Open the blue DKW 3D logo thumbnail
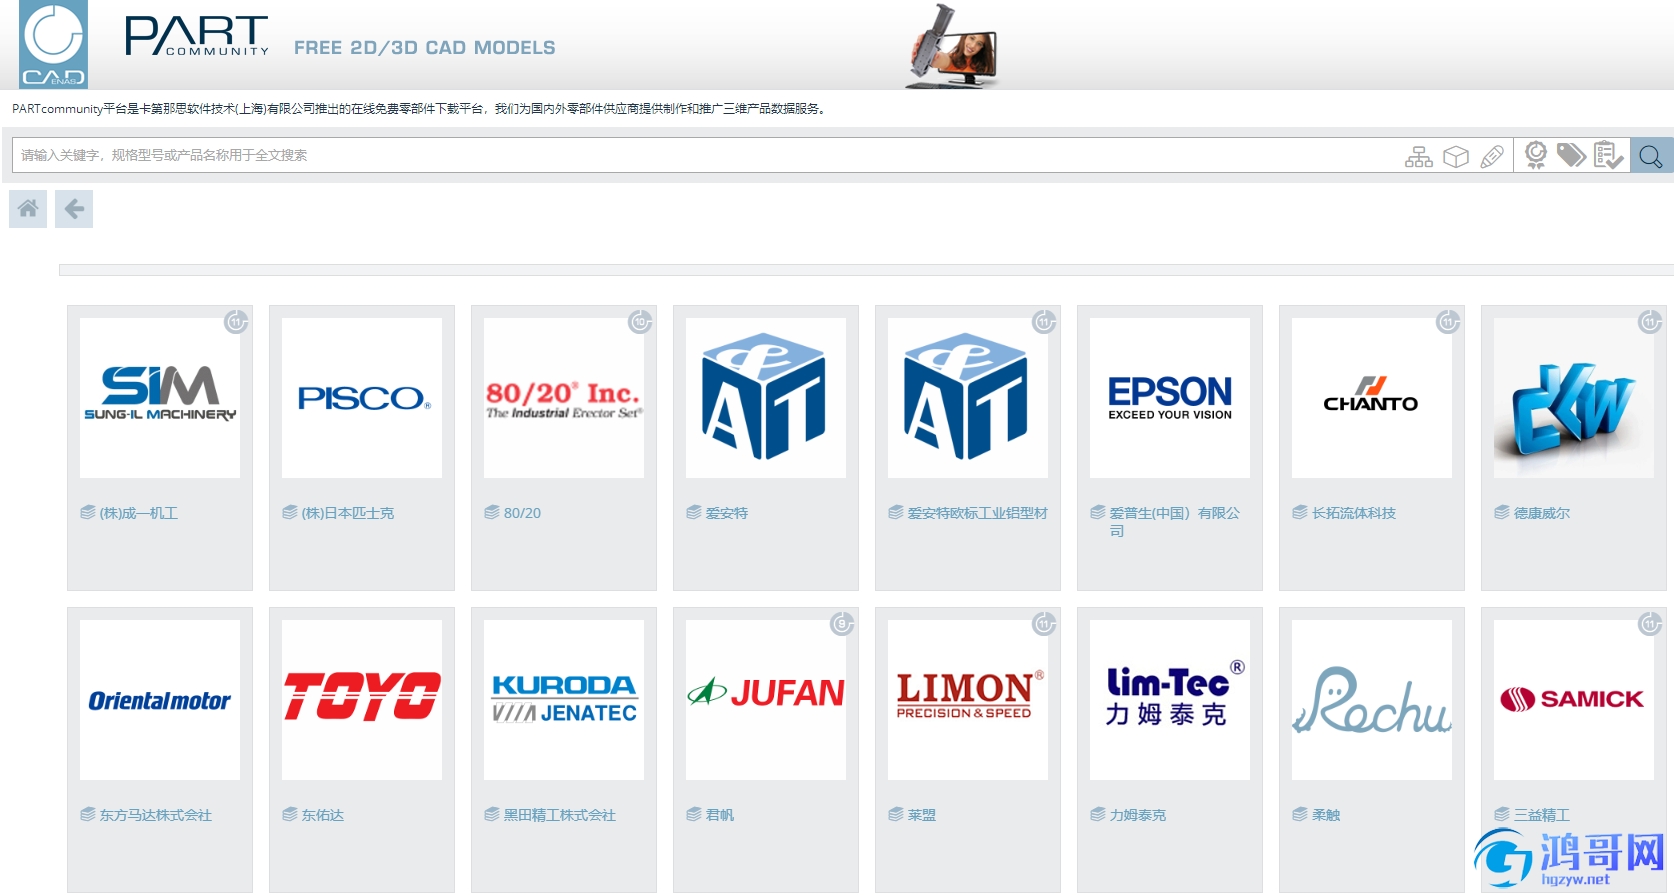 (x=1574, y=398)
